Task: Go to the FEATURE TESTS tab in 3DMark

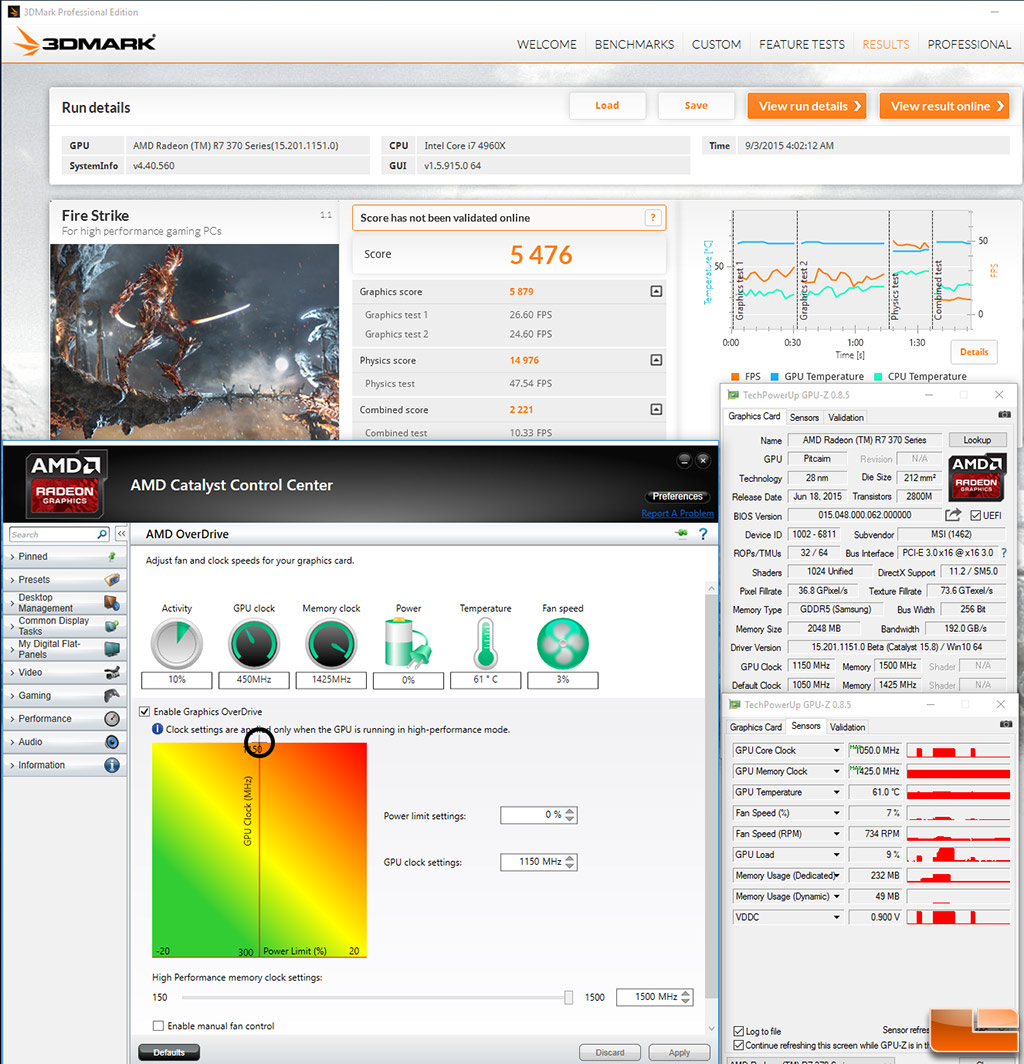Action: tap(801, 44)
